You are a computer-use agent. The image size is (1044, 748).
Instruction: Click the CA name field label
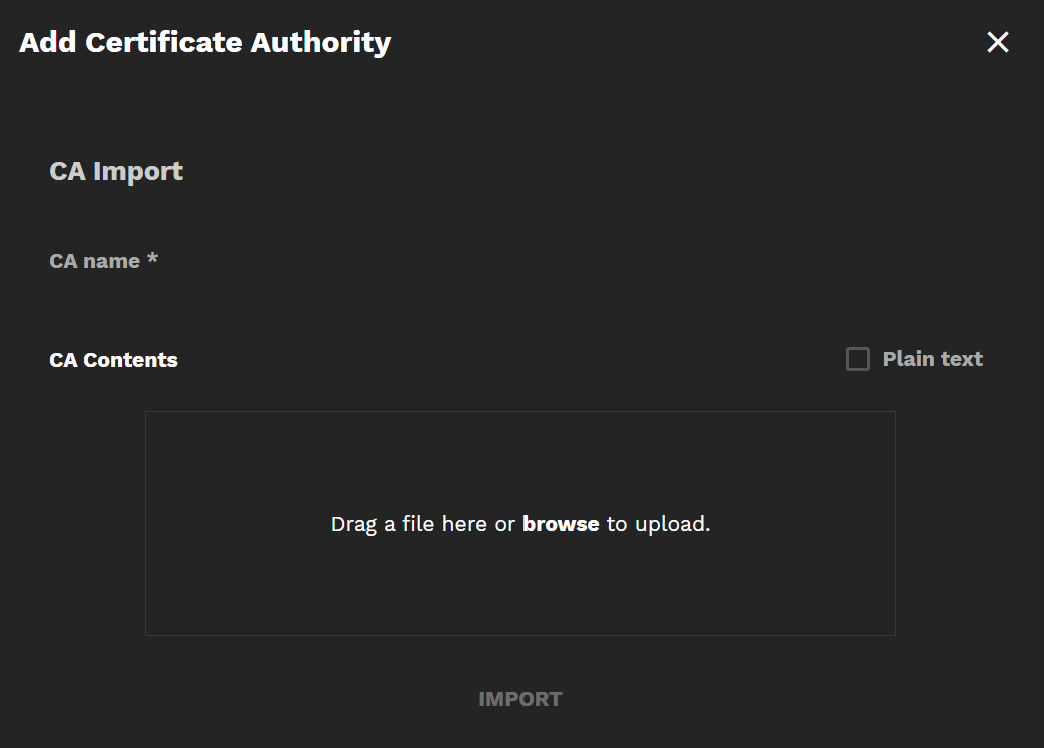tap(94, 261)
